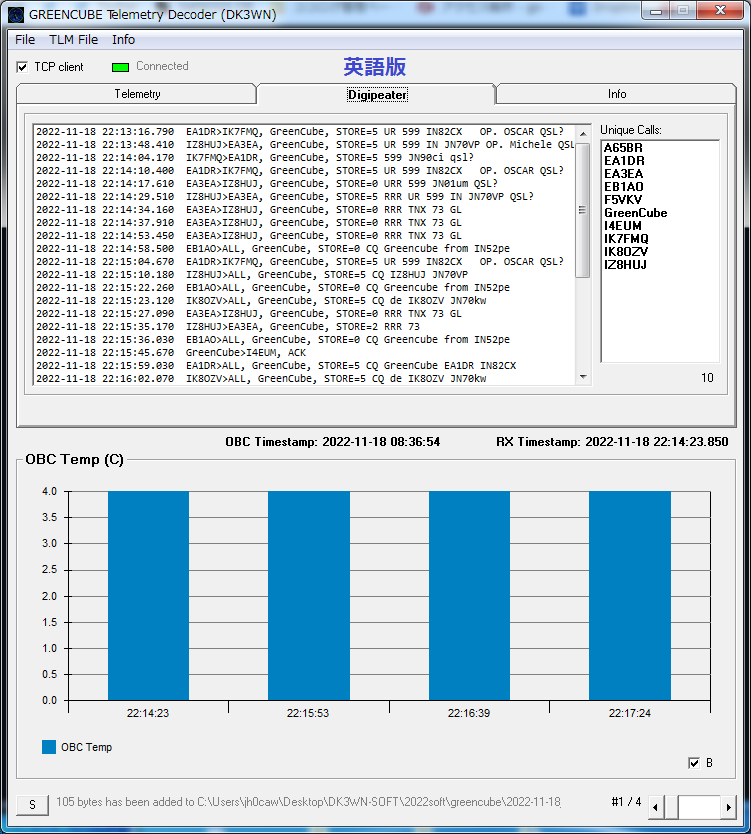Screen dimensions: 751x834
Task: Select the Digipeater tab
Action: pos(377,95)
